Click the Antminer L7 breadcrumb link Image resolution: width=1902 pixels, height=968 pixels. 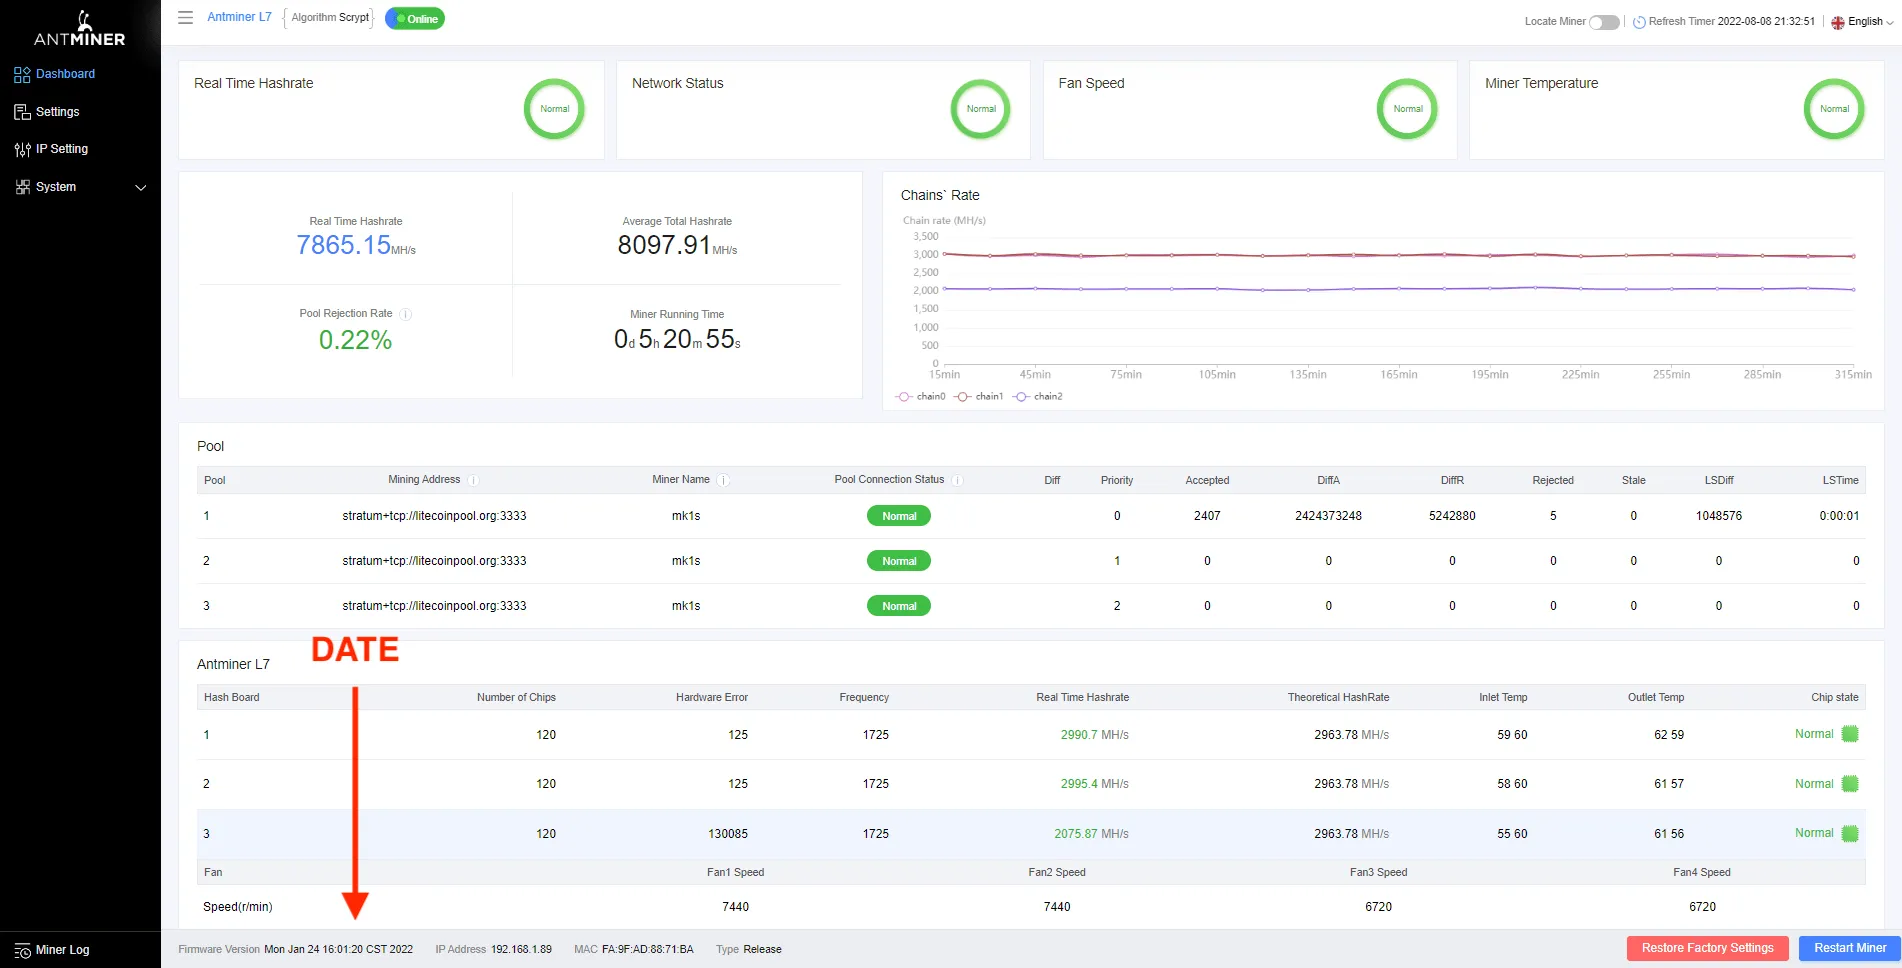pyautogui.click(x=239, y=17)
